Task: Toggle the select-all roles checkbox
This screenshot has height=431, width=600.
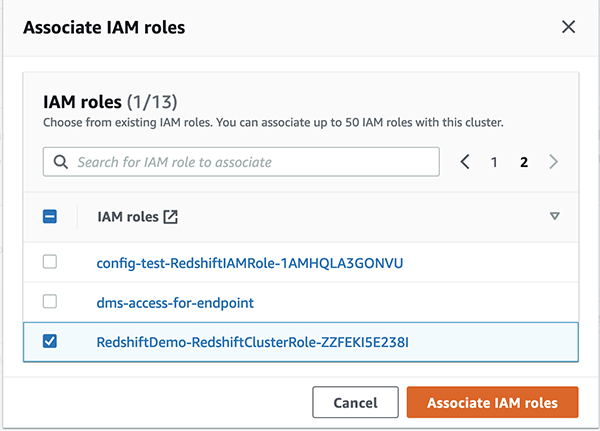Action: 50,216
